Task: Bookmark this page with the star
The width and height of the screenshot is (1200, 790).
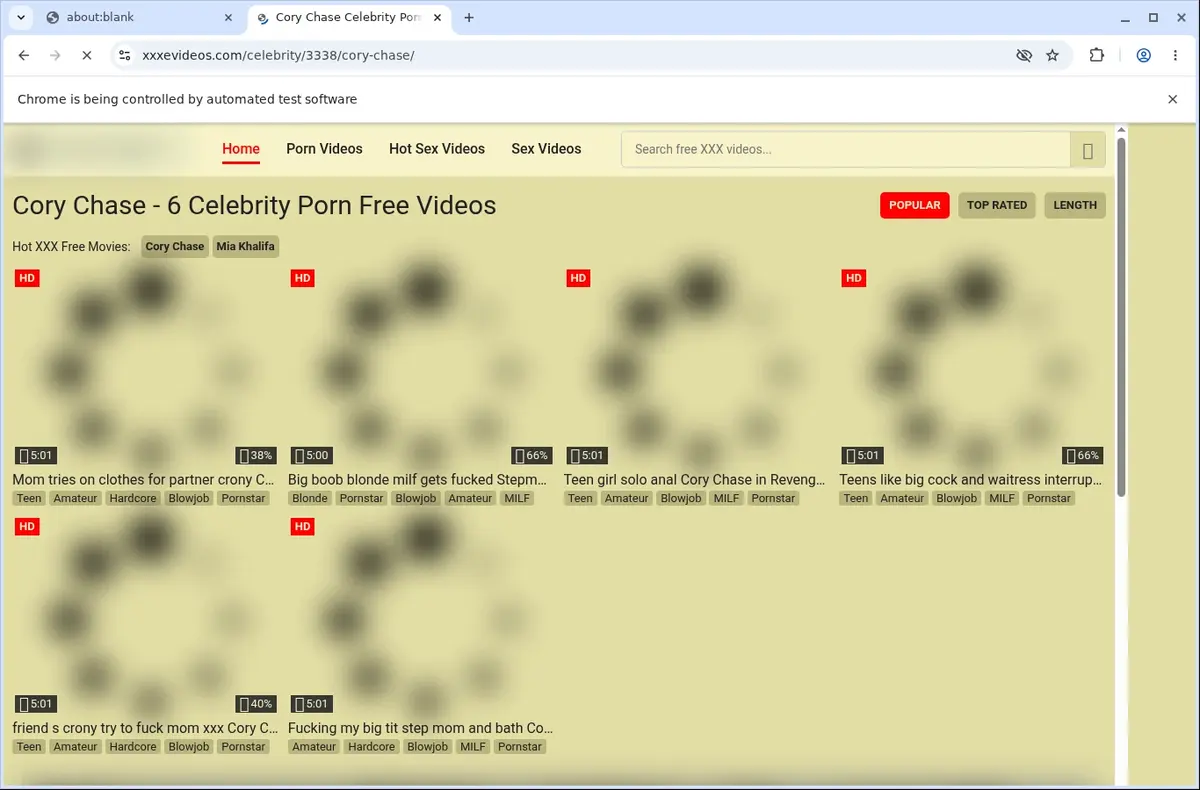Action: point(1052,56)
